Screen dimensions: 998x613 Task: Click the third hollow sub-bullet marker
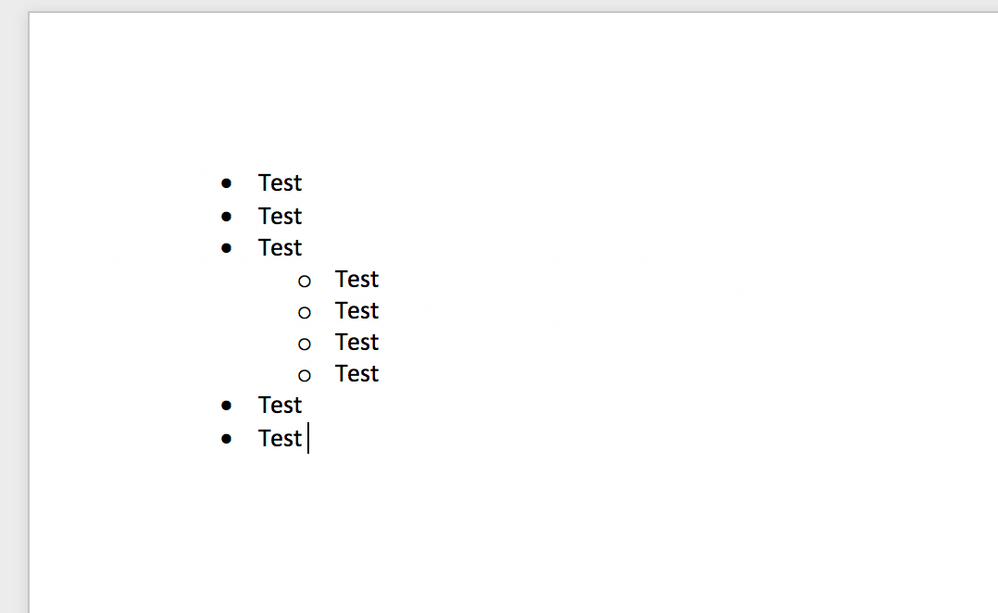pyautogui.click(x=305, y=343)
